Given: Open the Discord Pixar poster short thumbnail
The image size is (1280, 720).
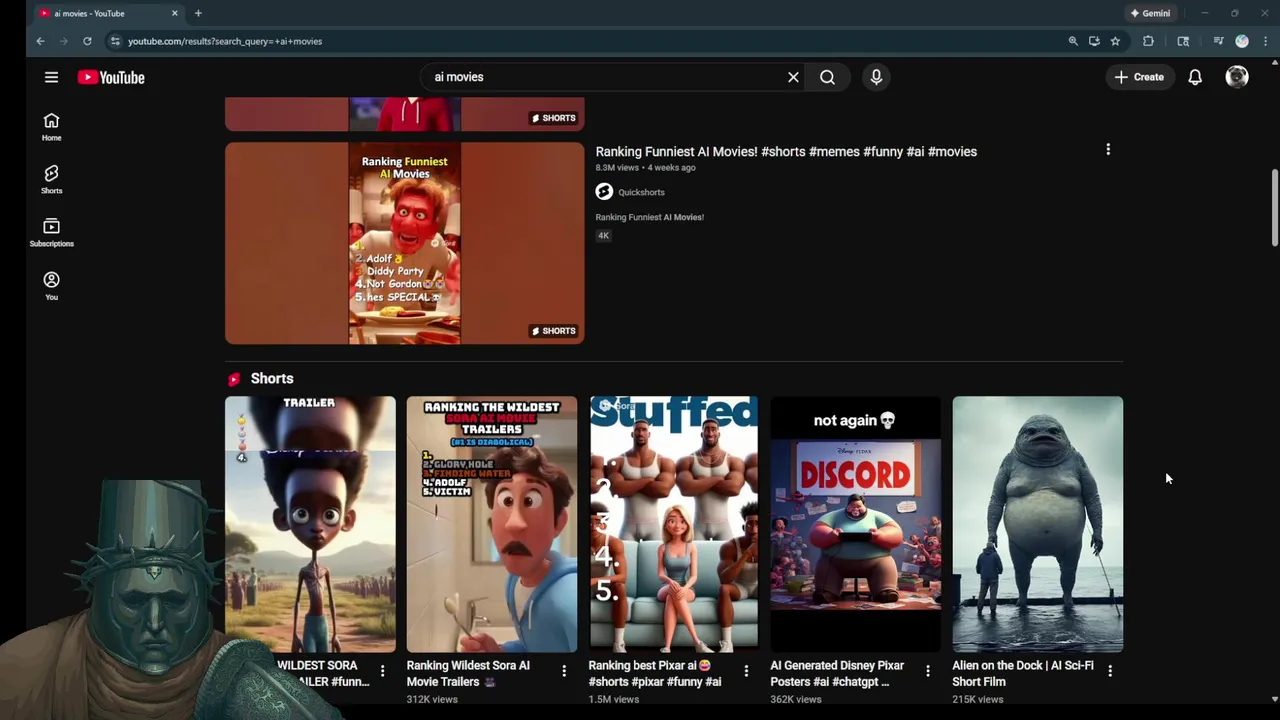Looking at the screenshot, I should coord(856,523).
